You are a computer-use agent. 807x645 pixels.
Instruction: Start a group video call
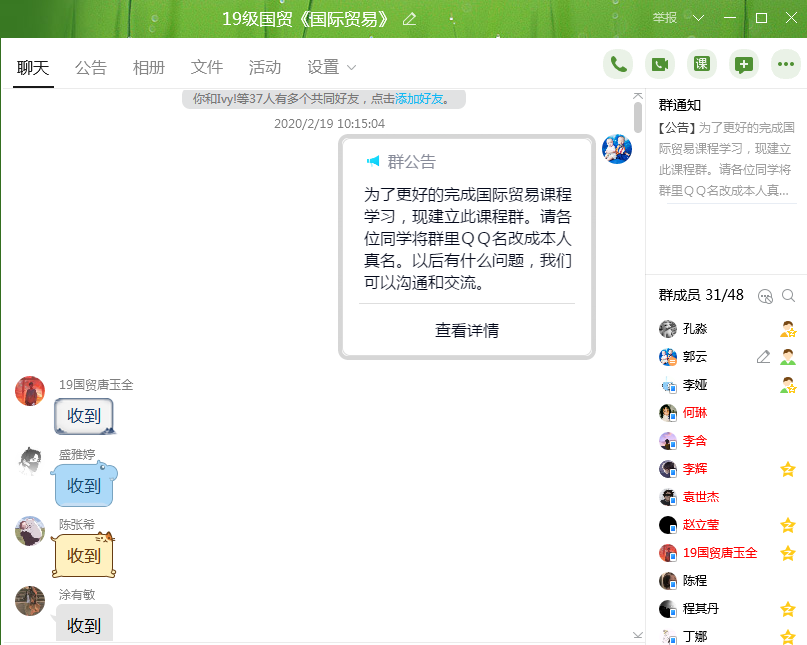click(659, 64)
